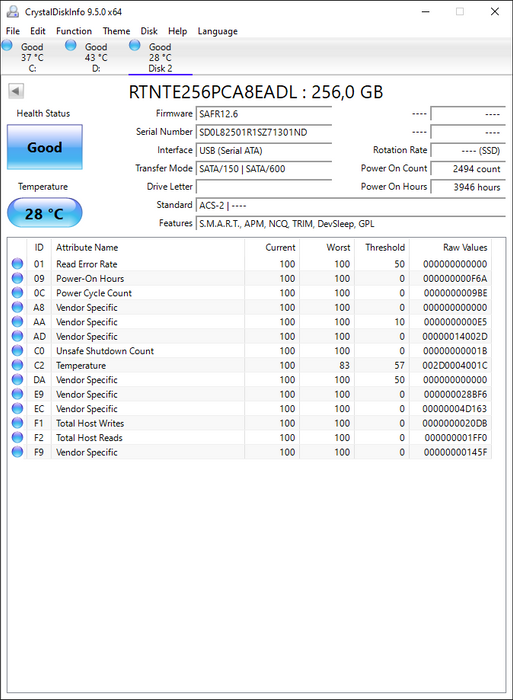Click the Good health status button
513x700 pixels.
(x=45, y=147)
